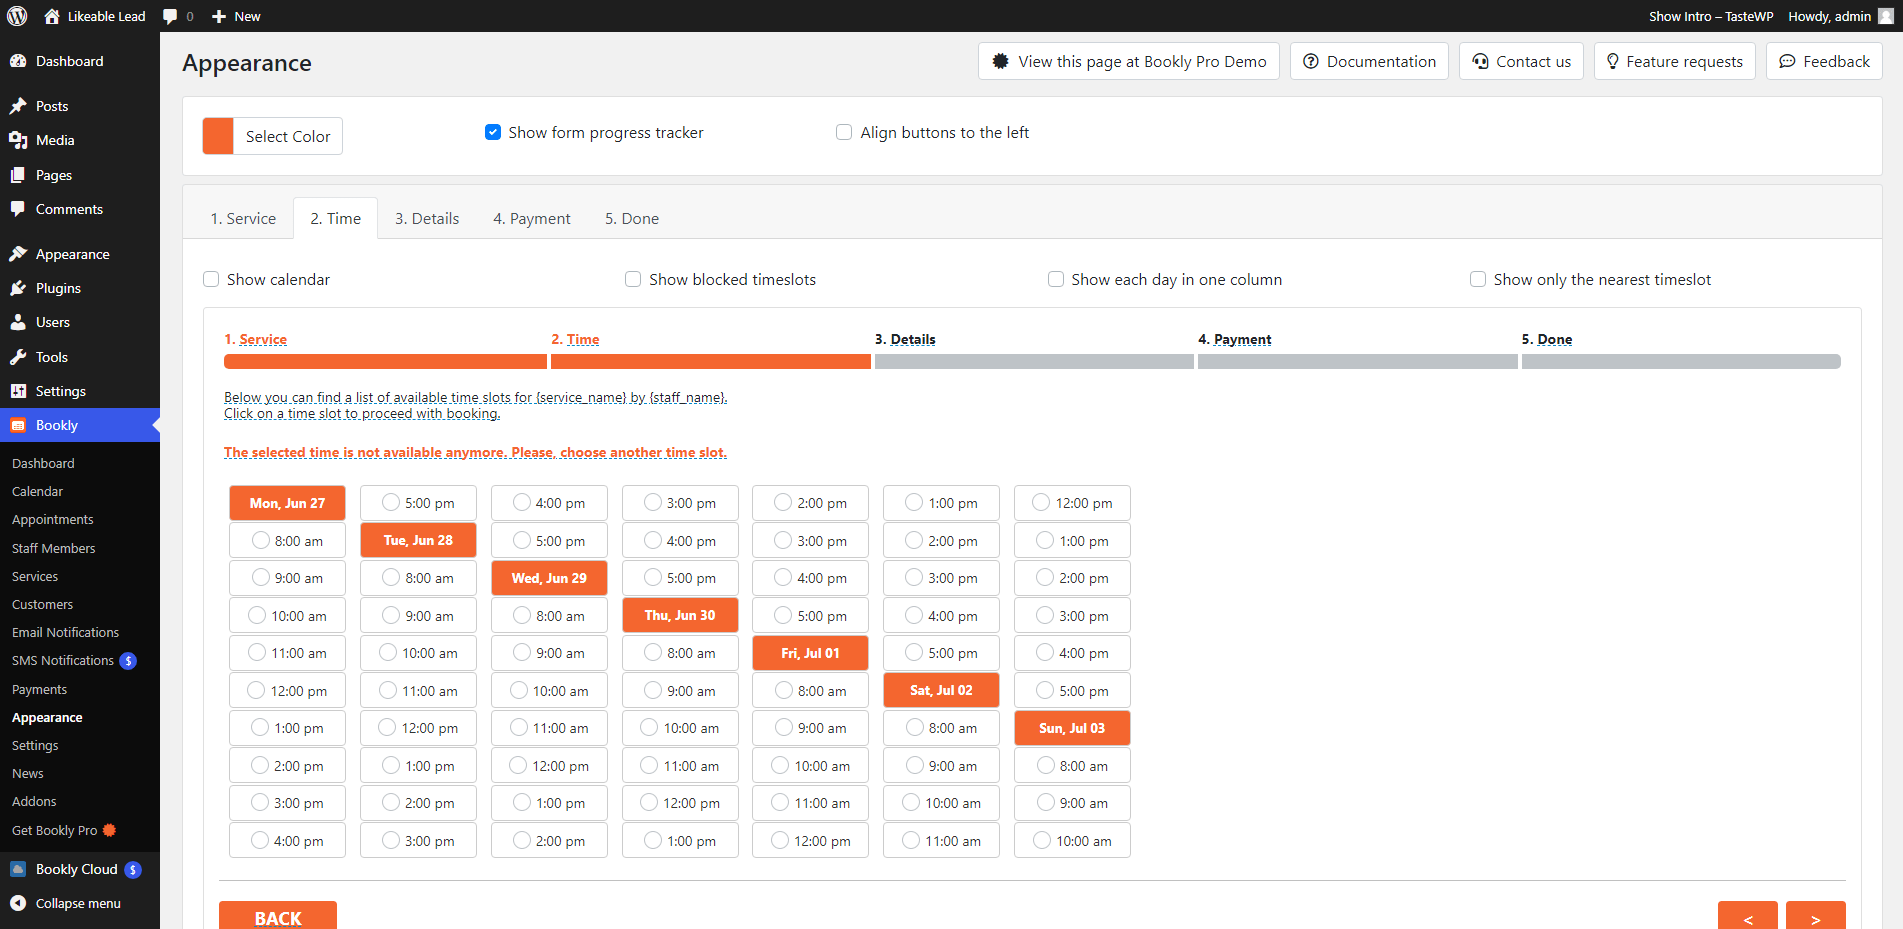Open Email Notifications in Bookly submenu

(x=65, y=632)
